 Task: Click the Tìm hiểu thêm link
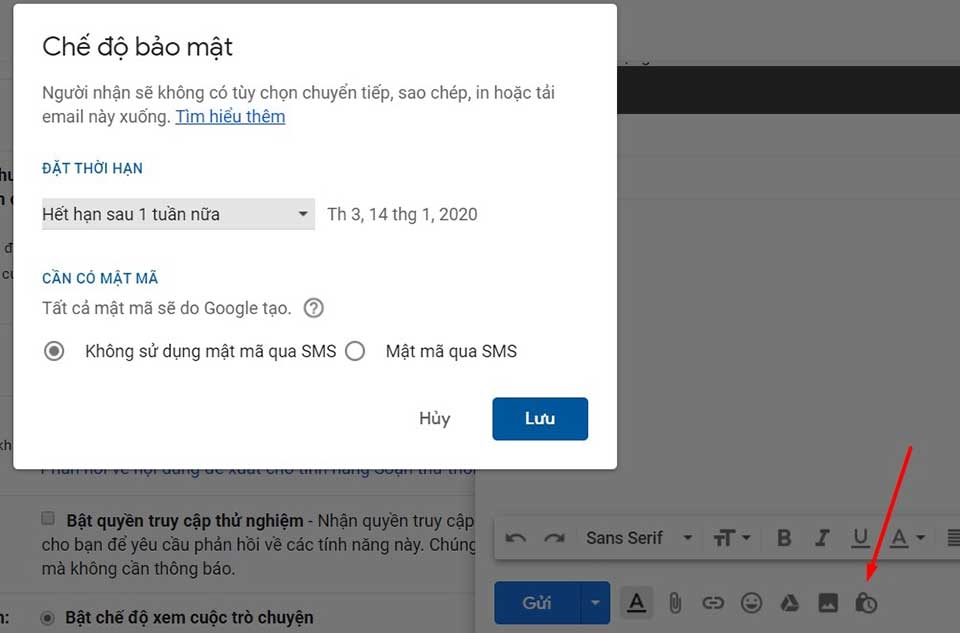point(230,117)
